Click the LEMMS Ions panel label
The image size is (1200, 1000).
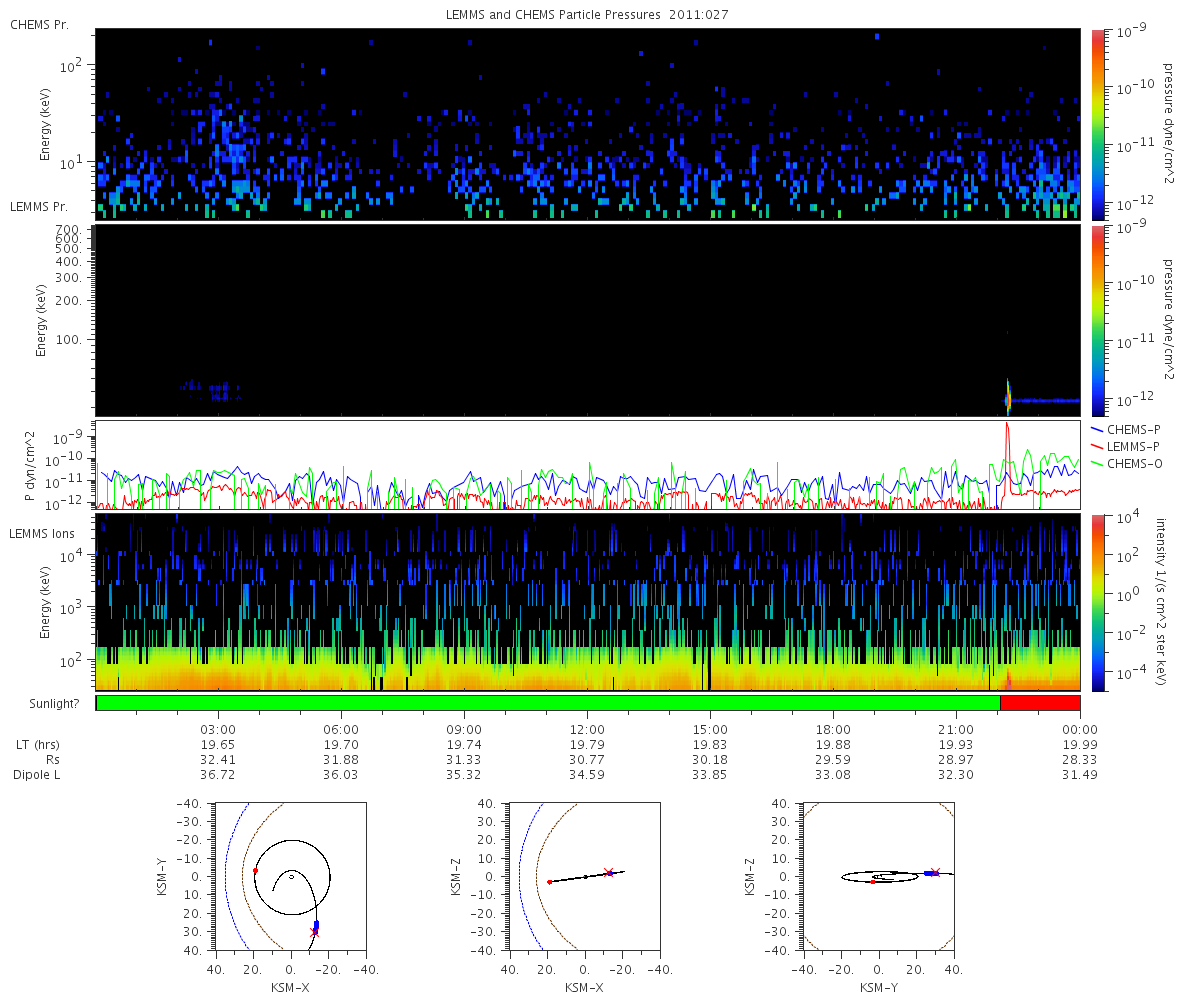point(43,536)
